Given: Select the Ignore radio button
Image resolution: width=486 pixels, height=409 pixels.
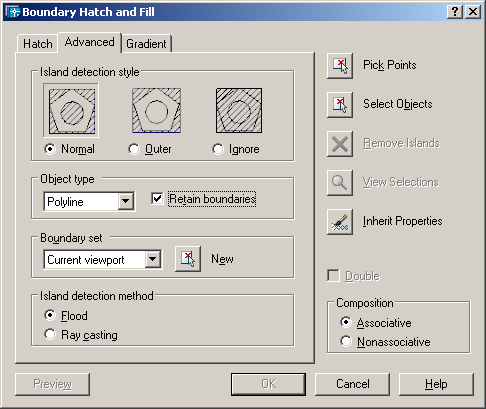Looking at the screenshot, I should click(218, 149).
